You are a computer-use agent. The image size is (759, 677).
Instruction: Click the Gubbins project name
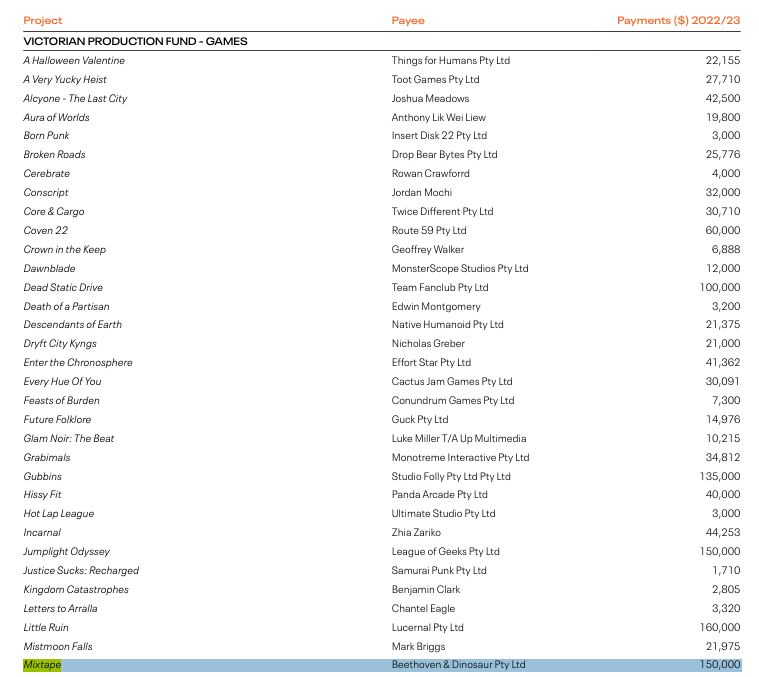pos(43,477)
